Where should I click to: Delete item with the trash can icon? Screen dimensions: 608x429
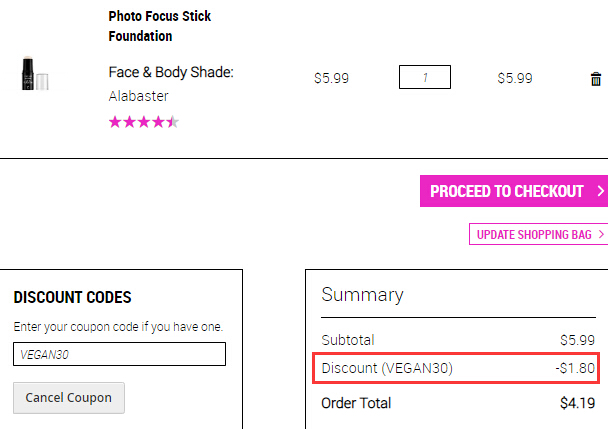coord(596,79)
